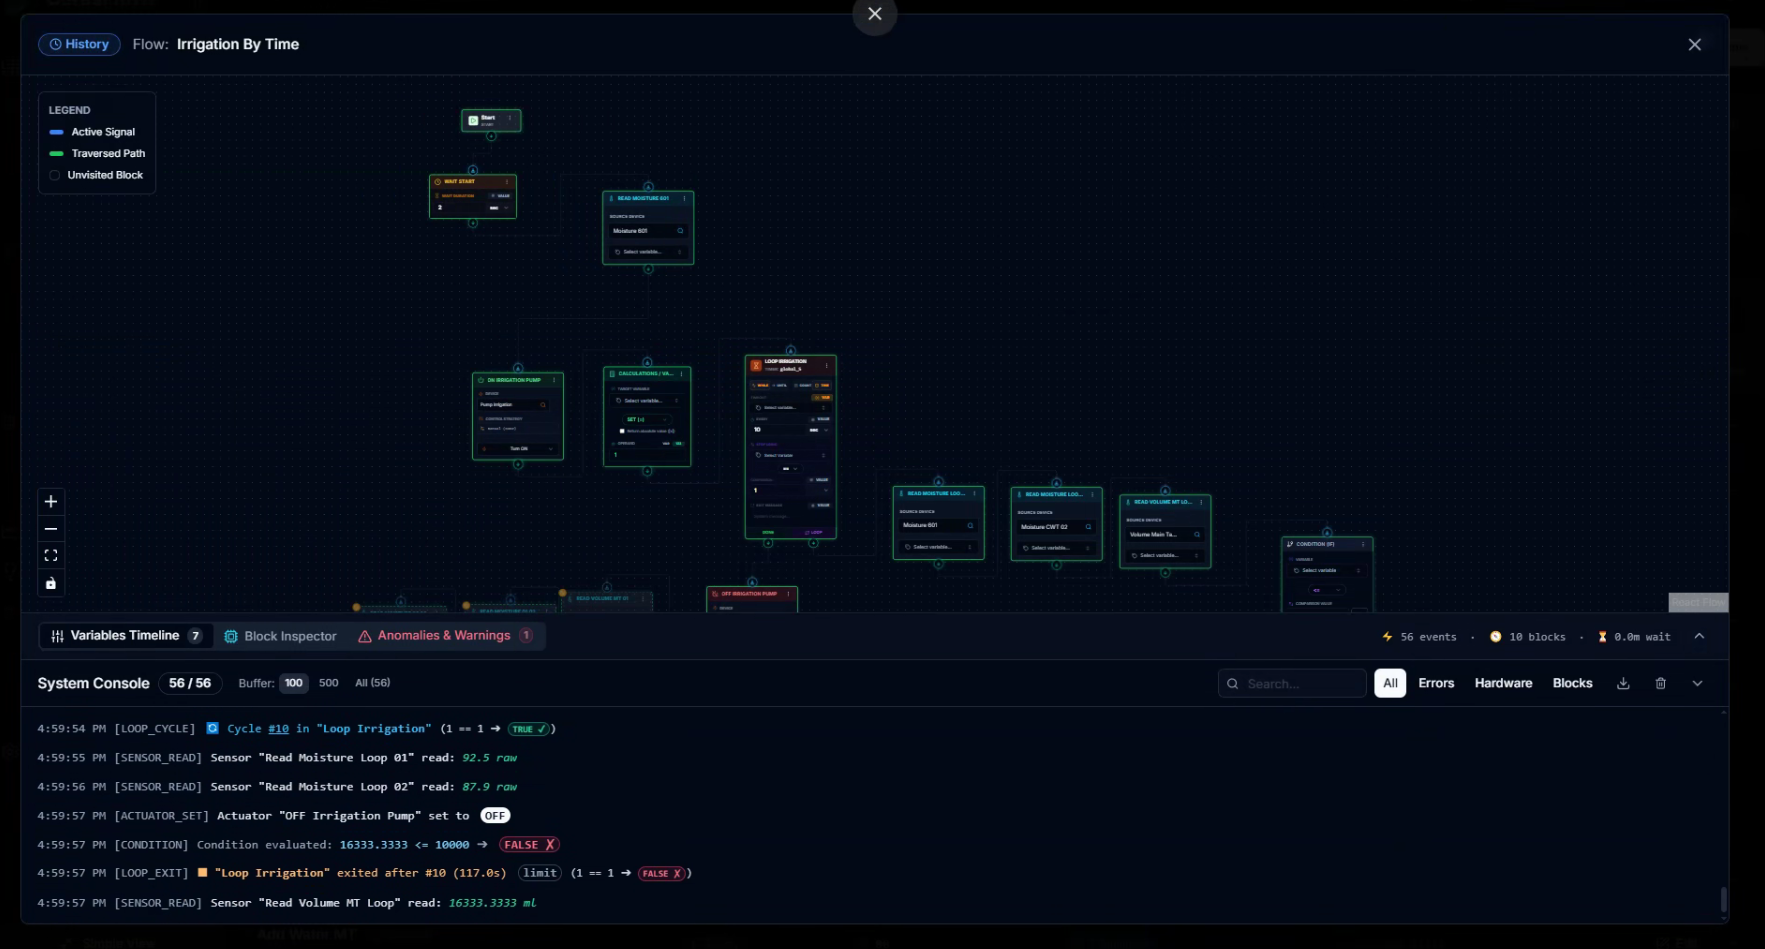
Task: Open the History view button
Action: pyautogui.click(x=79, y=44)
